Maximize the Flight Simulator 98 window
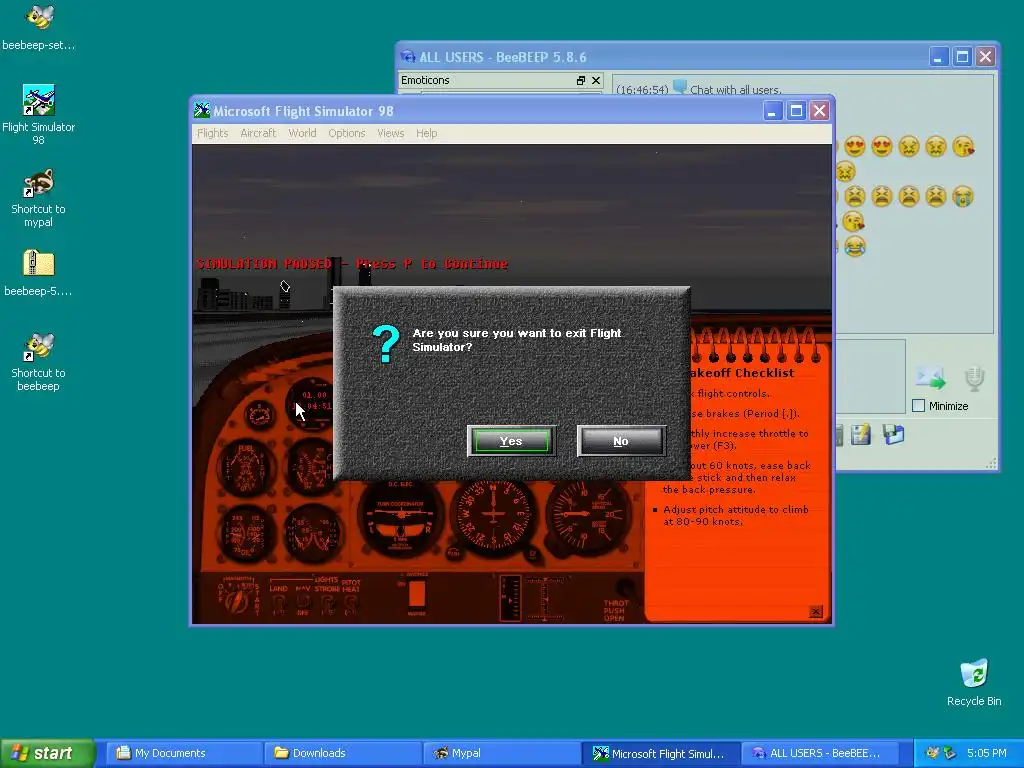 [x=796, y=110]
